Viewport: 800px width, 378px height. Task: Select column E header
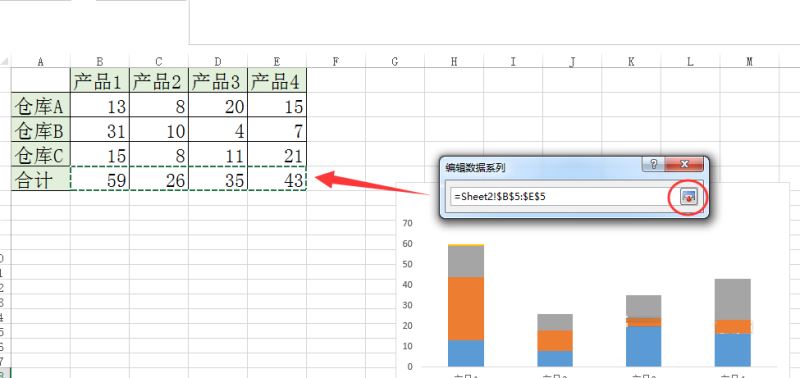(277, 62)
